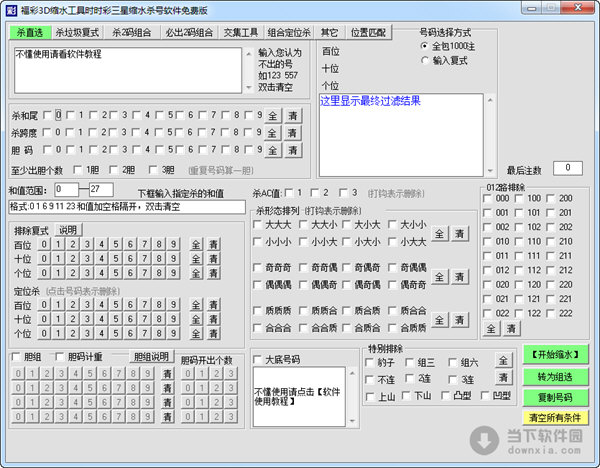Click the 【开始缩水】 button
Viewport: 600px width, 468px height.
pyautogui.click(x=555, y=355)
